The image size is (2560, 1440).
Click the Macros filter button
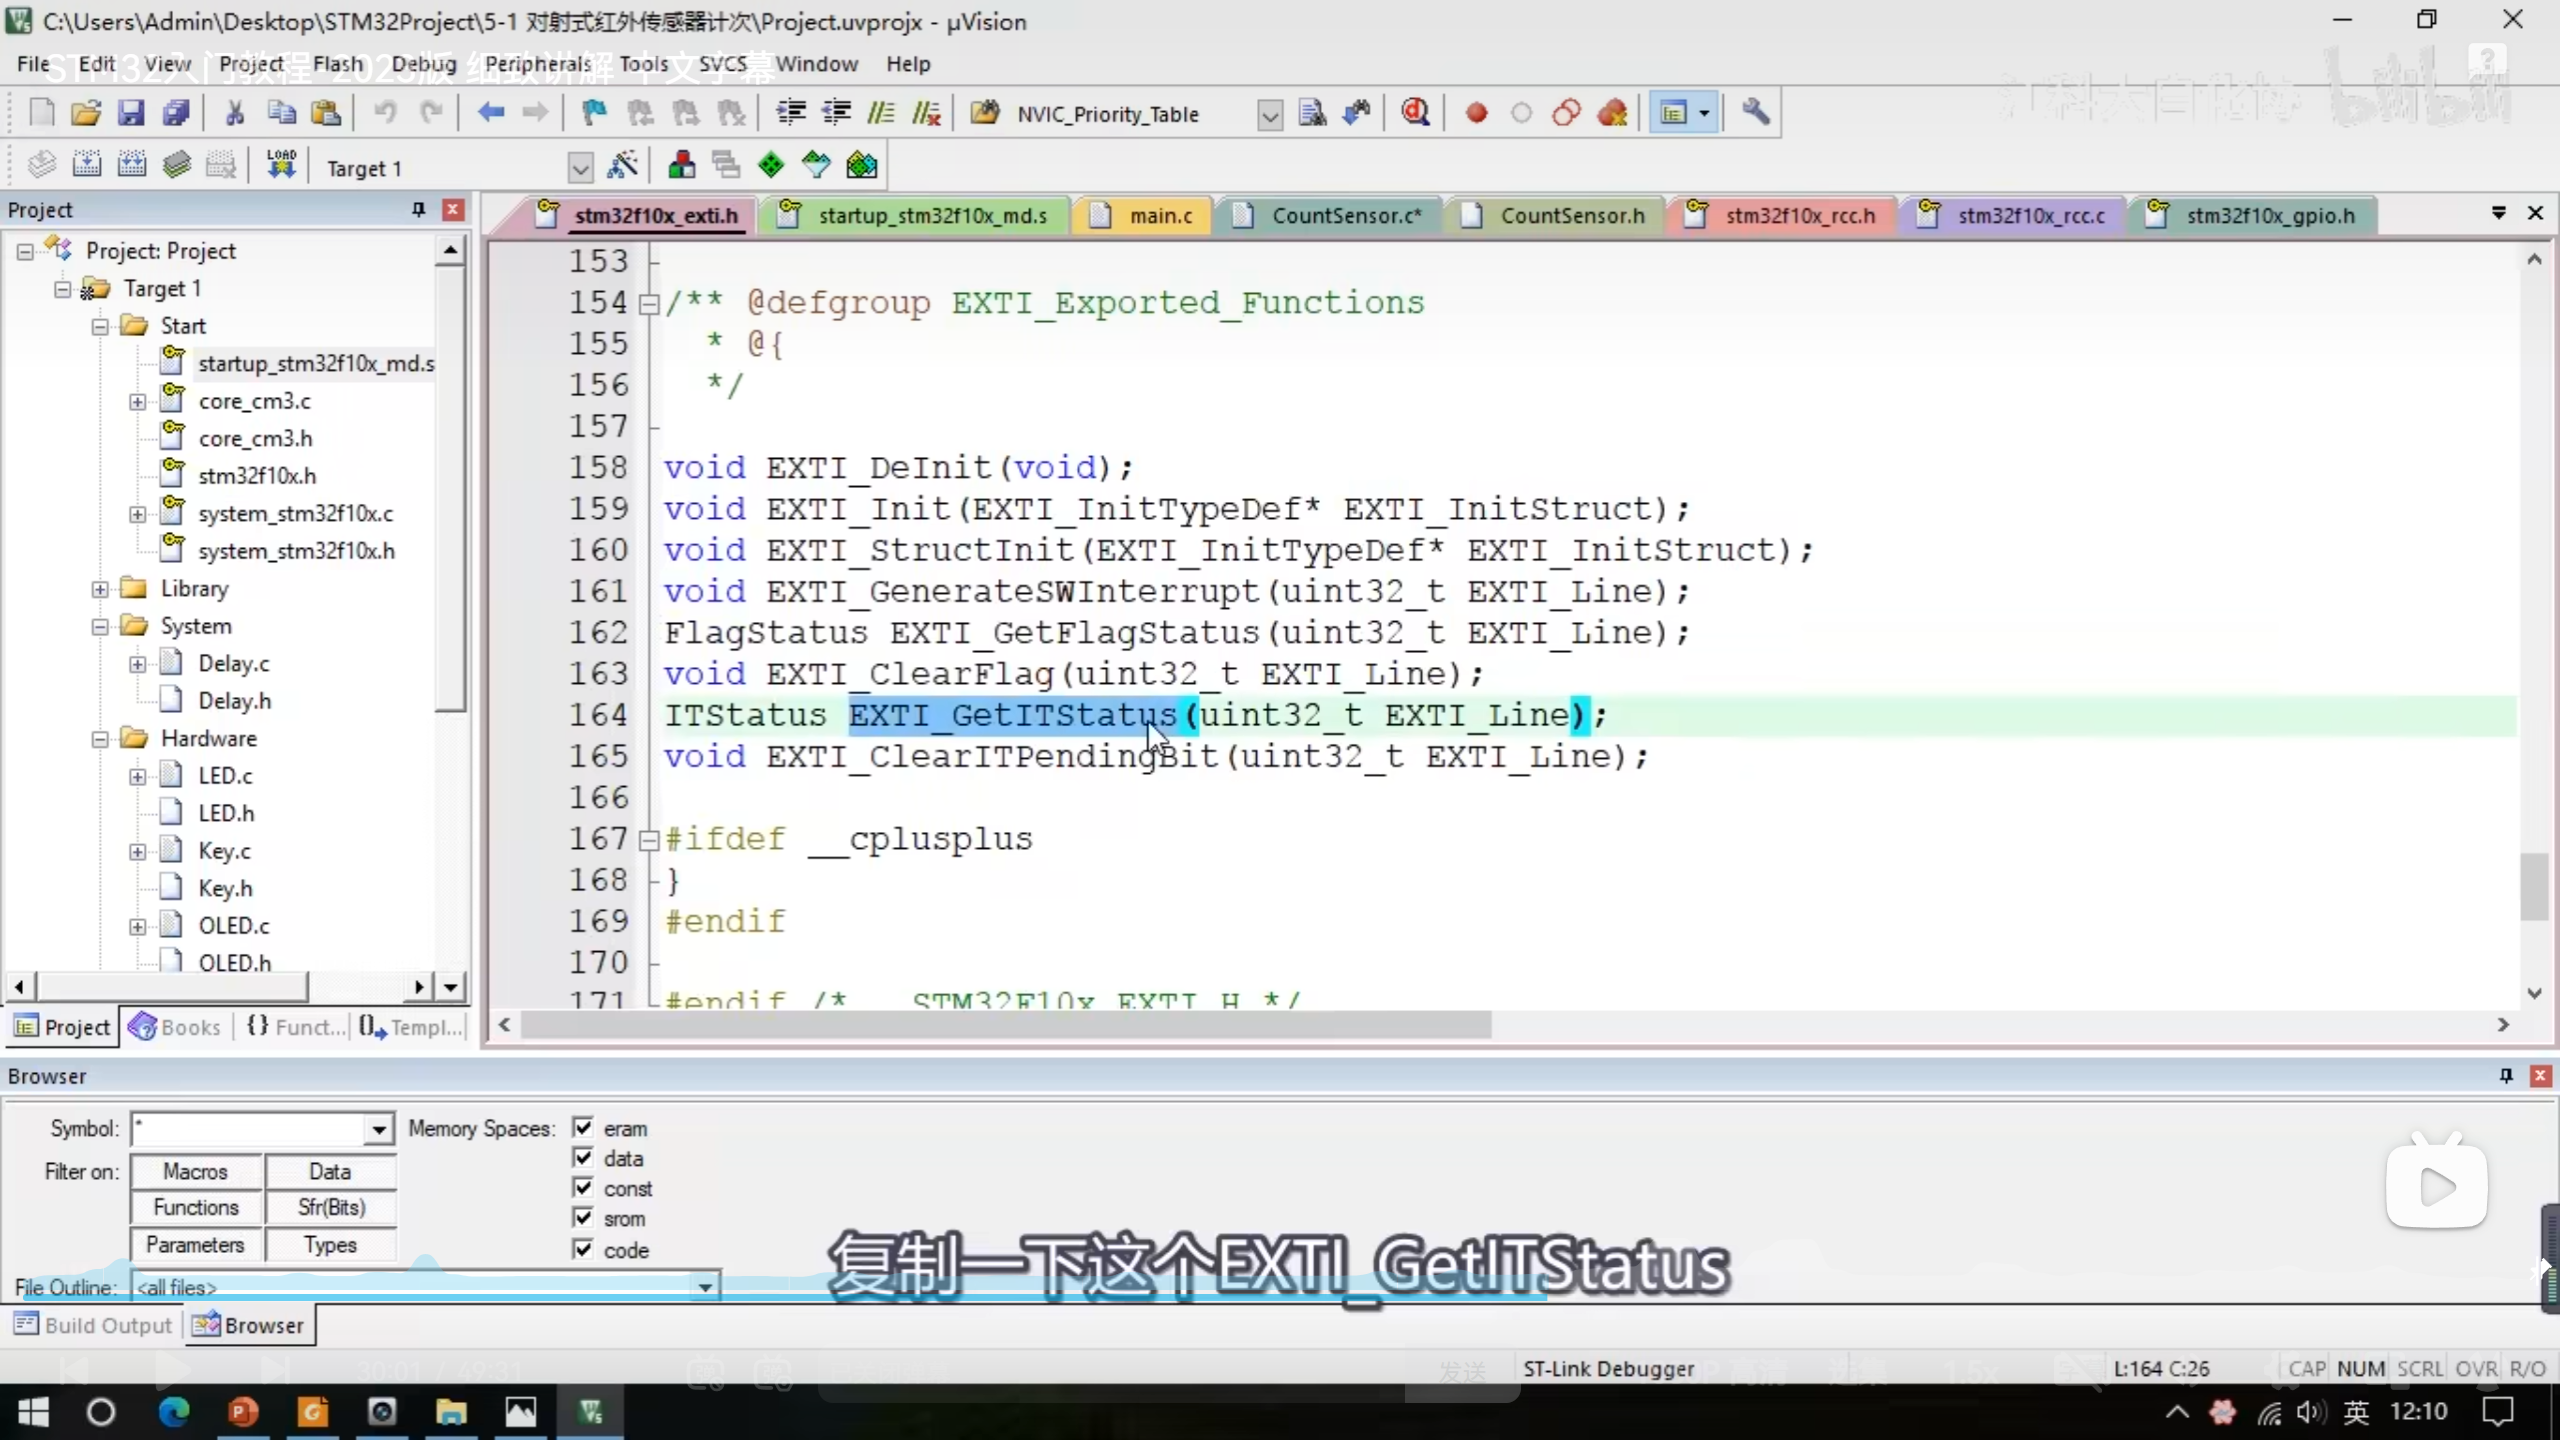pos(196,1171)
